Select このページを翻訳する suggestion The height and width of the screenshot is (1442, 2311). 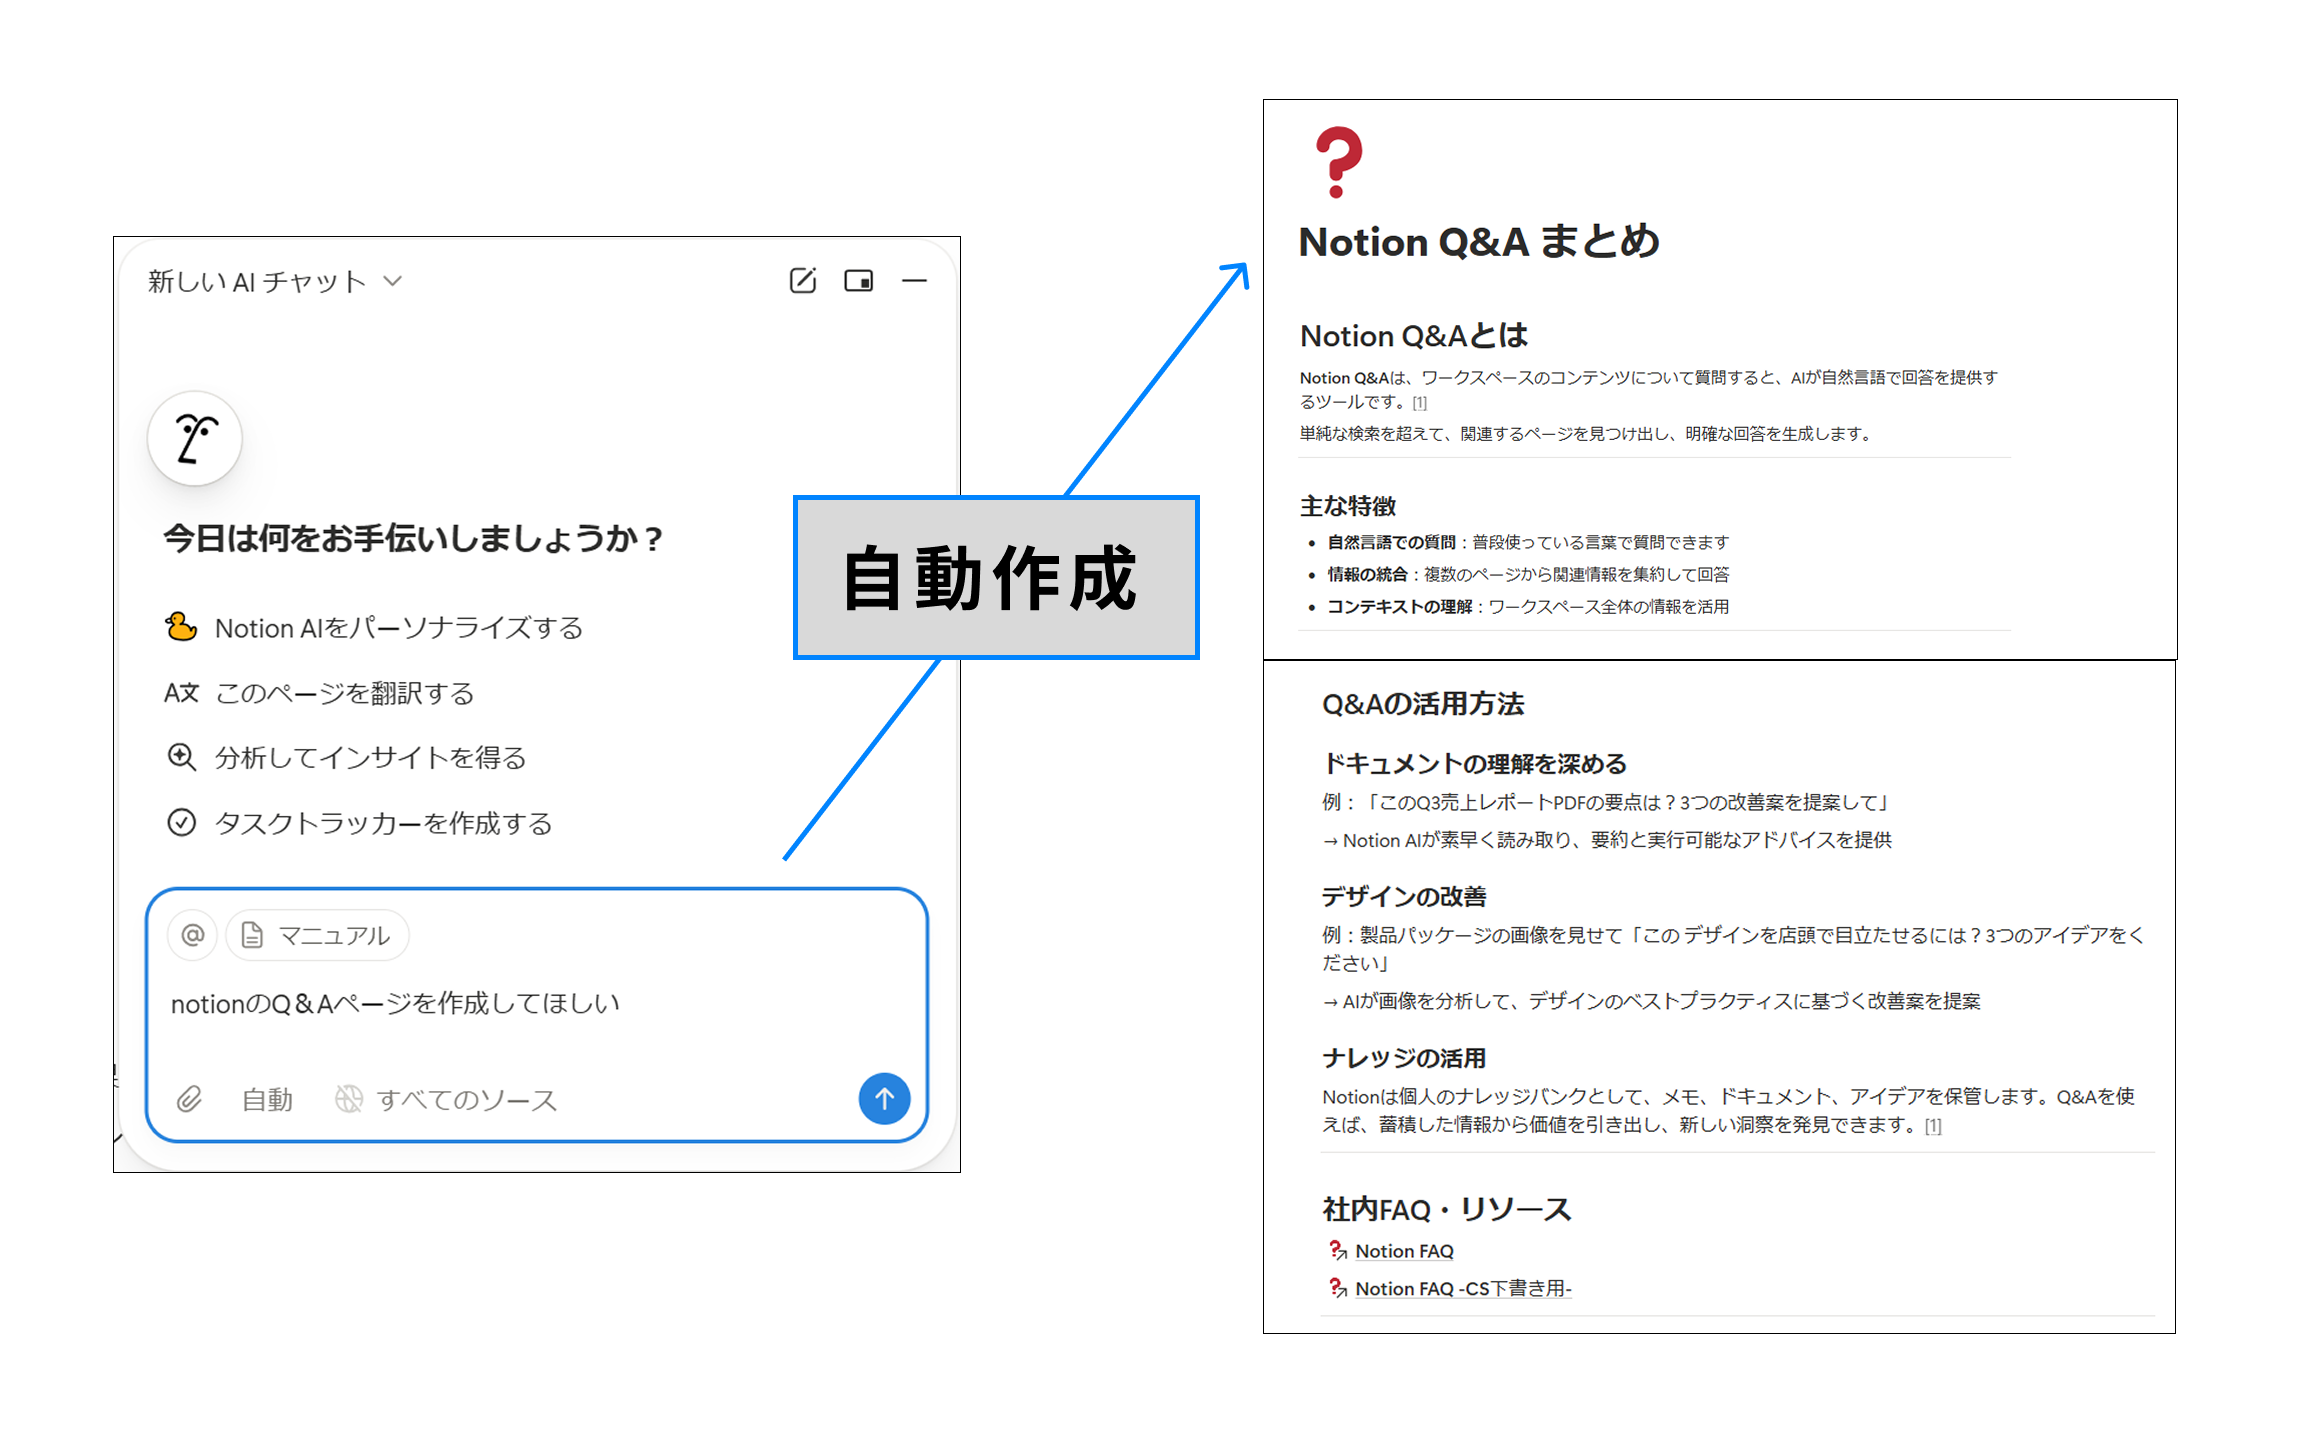click(344, 693)
